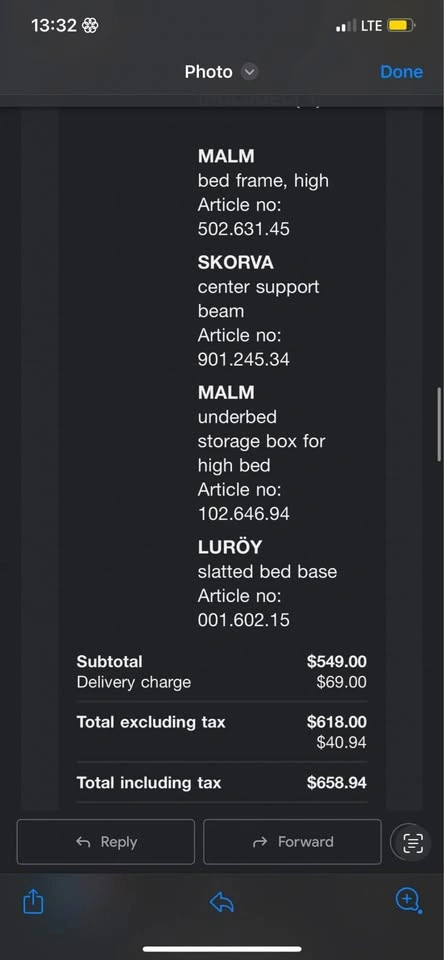Image resolution: width=444 pixels, height=960 pixels.
Task: Tap the markup pen icon at bottom right
Action: [408, 900]
